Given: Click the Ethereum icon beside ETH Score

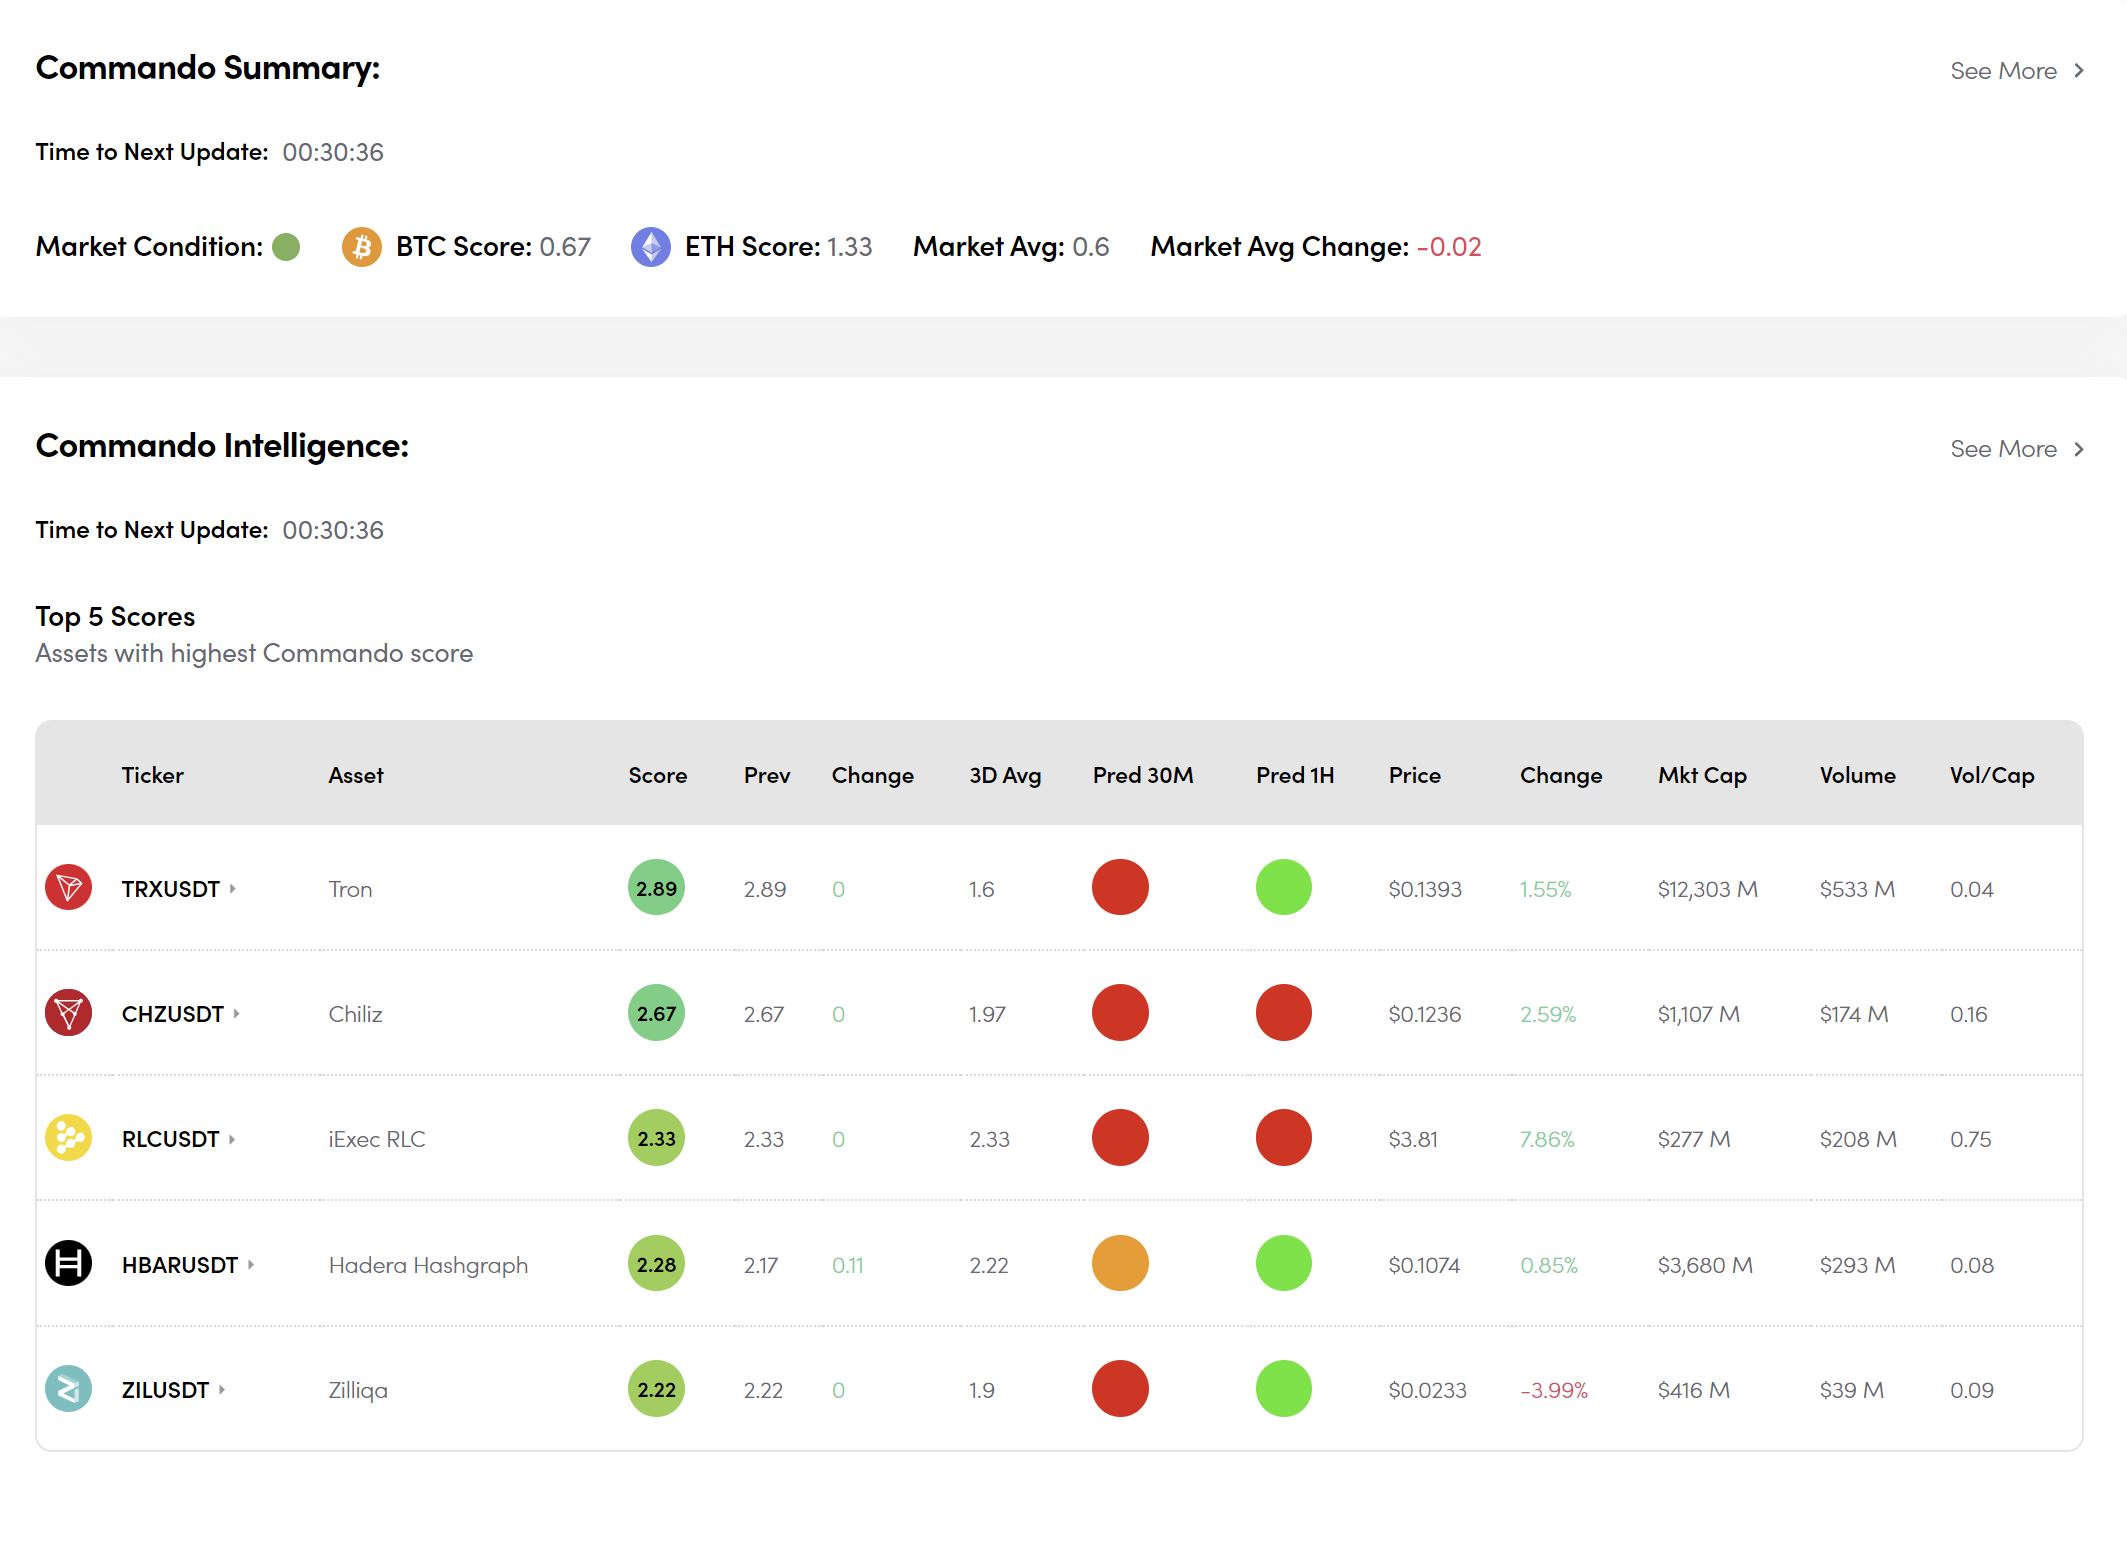Looking at the screenshot, I should pos(650,246).
